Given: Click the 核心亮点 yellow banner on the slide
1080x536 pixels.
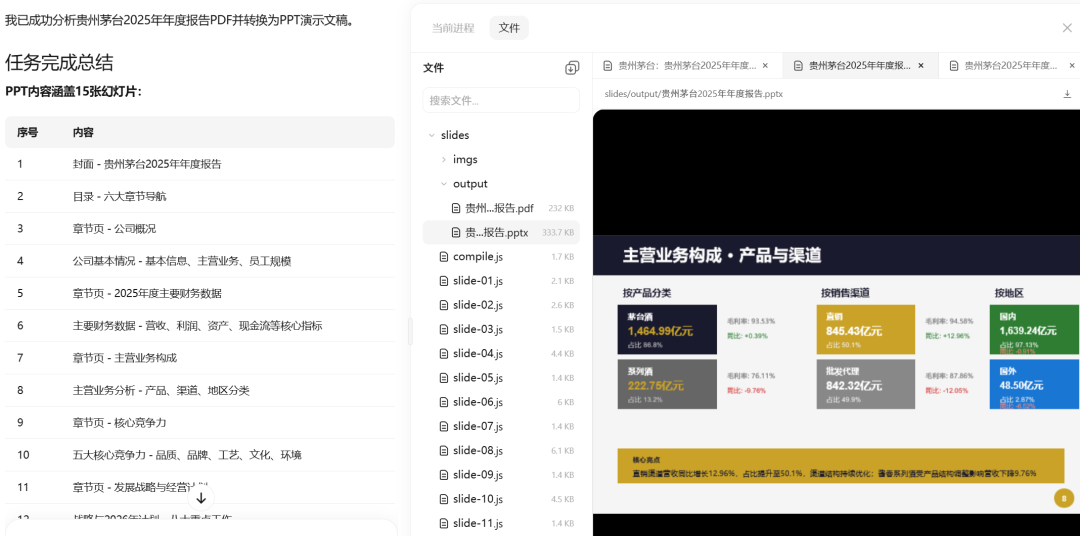Looking at the screenshot, I should tap(841, 466).
